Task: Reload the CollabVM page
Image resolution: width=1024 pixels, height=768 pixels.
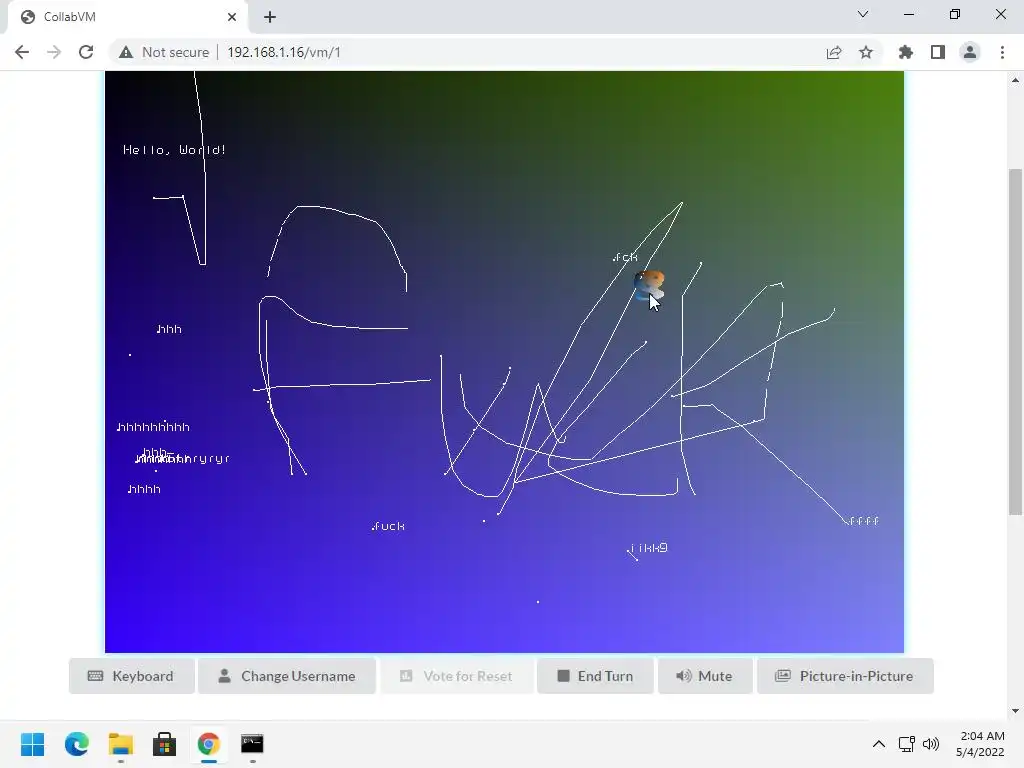Action: coord(86,52)
